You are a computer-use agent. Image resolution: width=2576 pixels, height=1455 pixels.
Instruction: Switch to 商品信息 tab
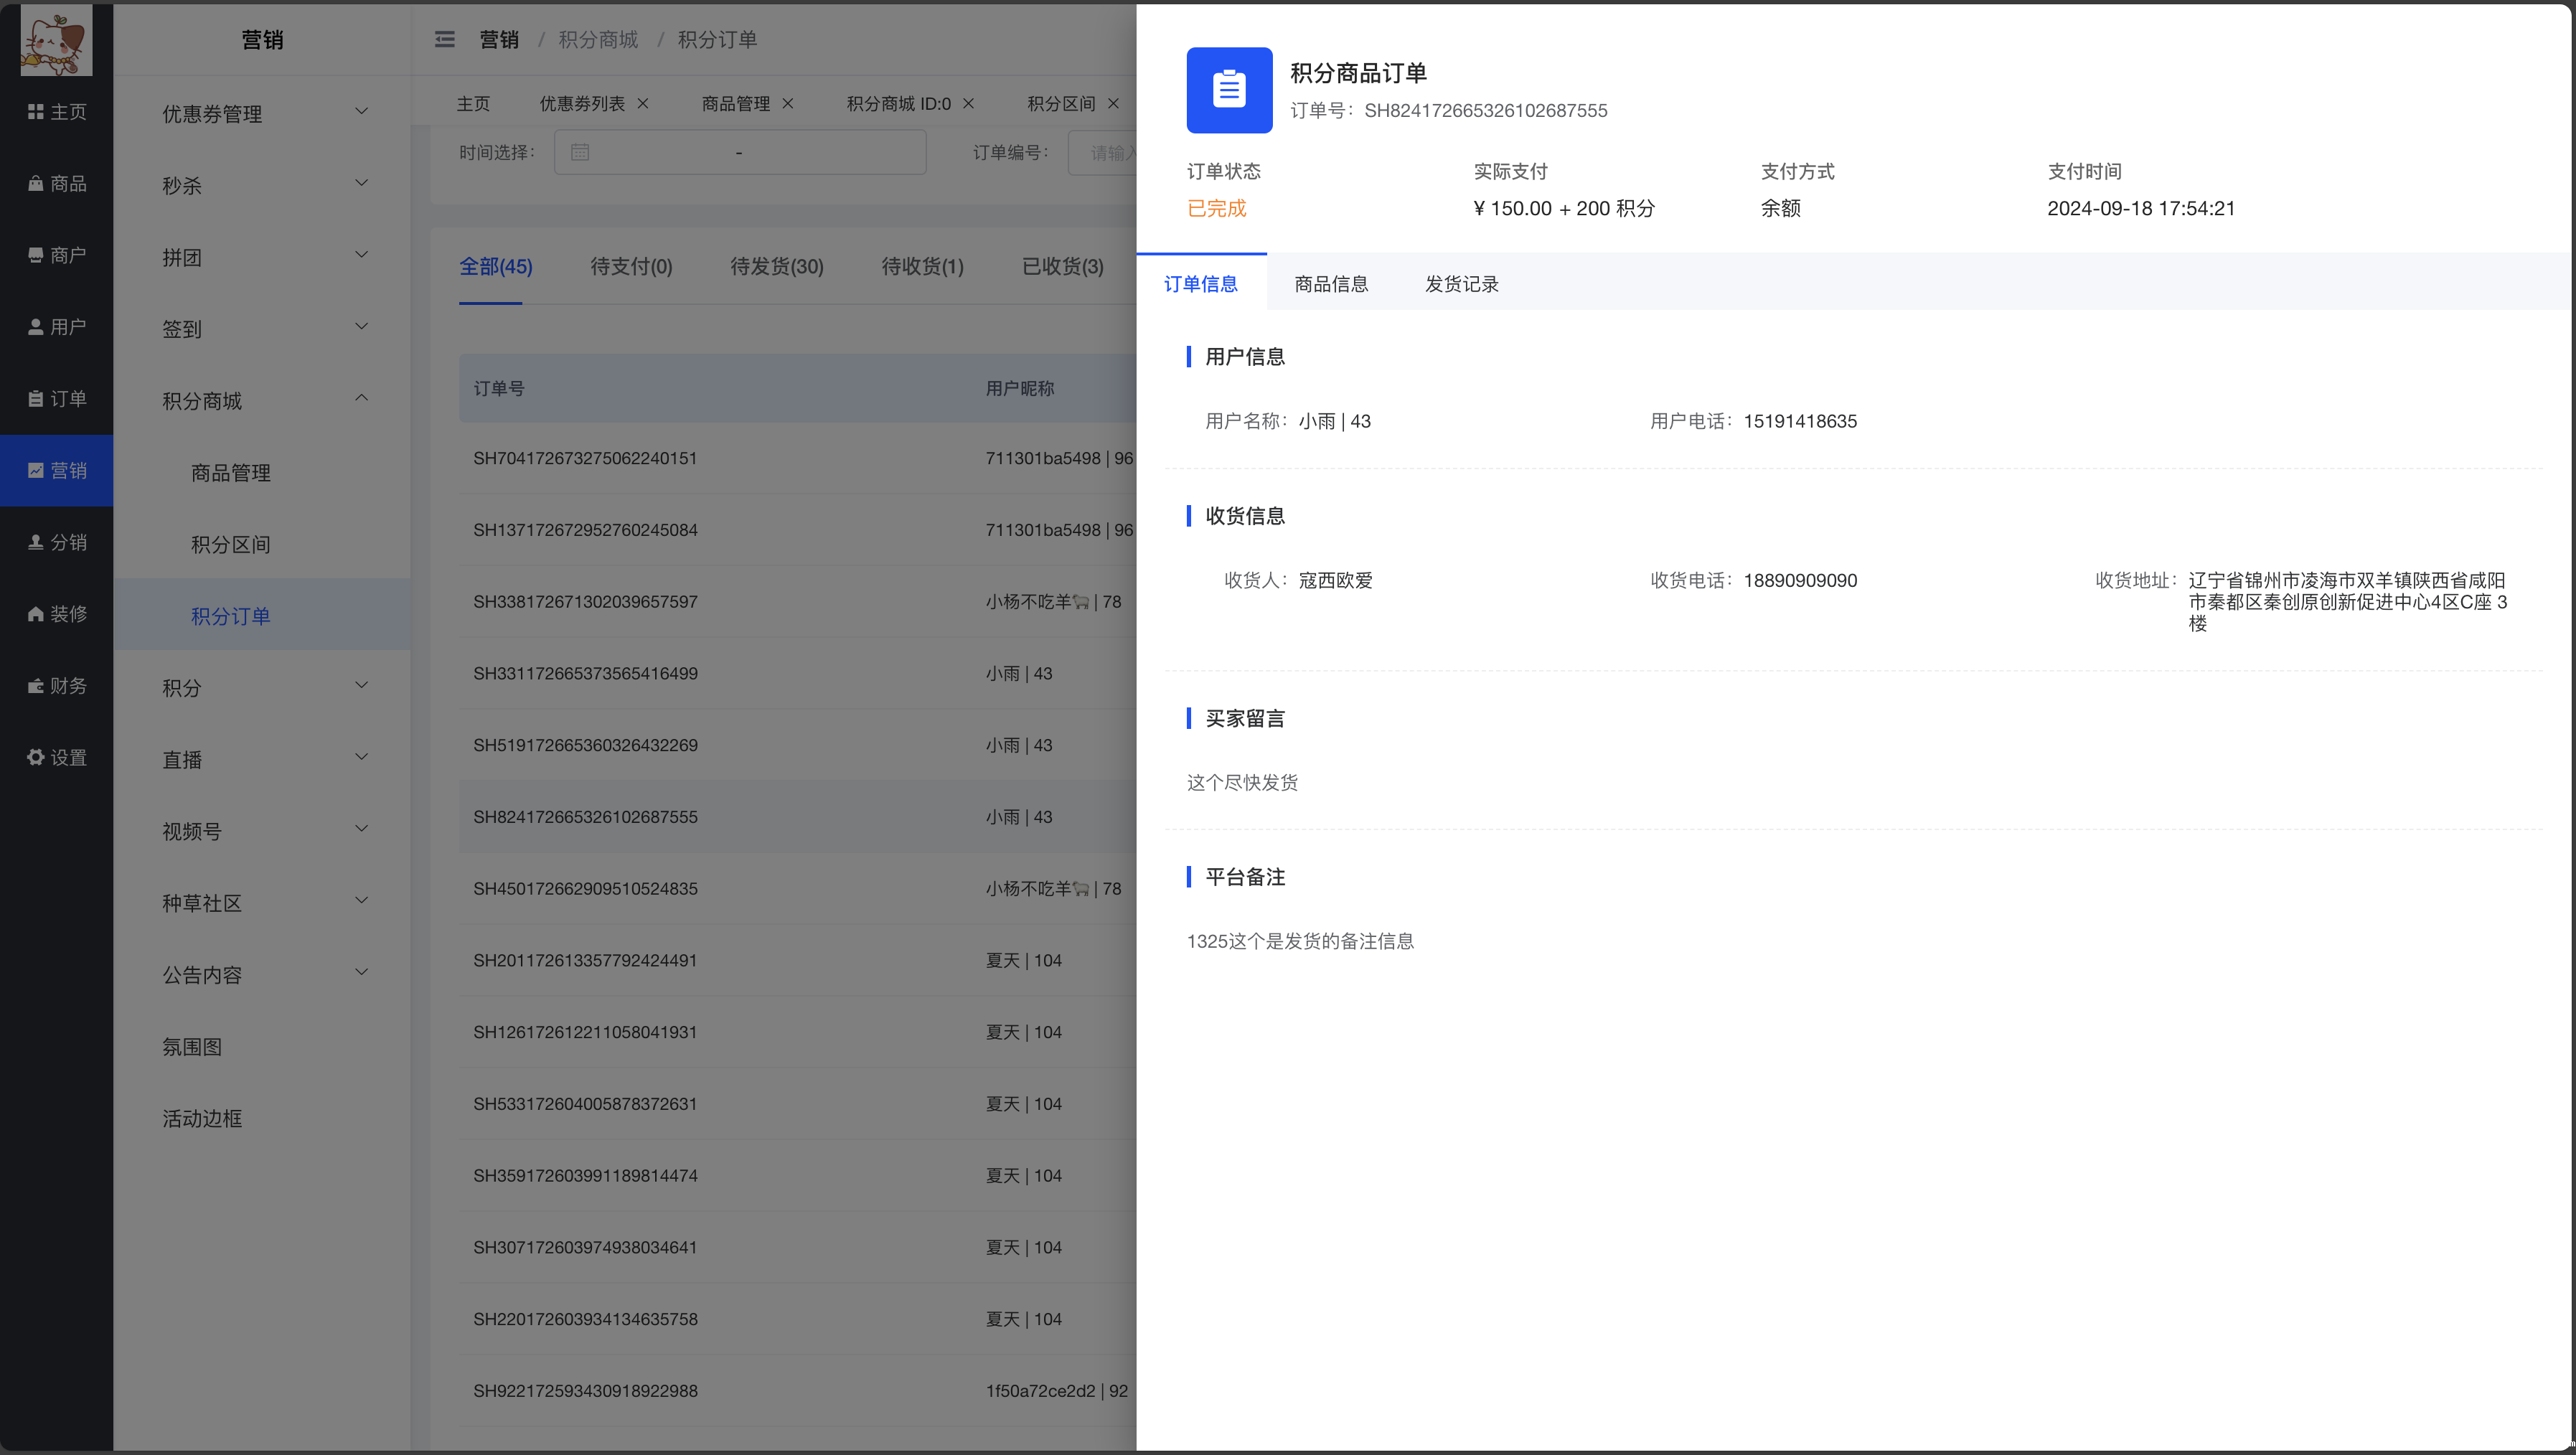[1330, 284]
